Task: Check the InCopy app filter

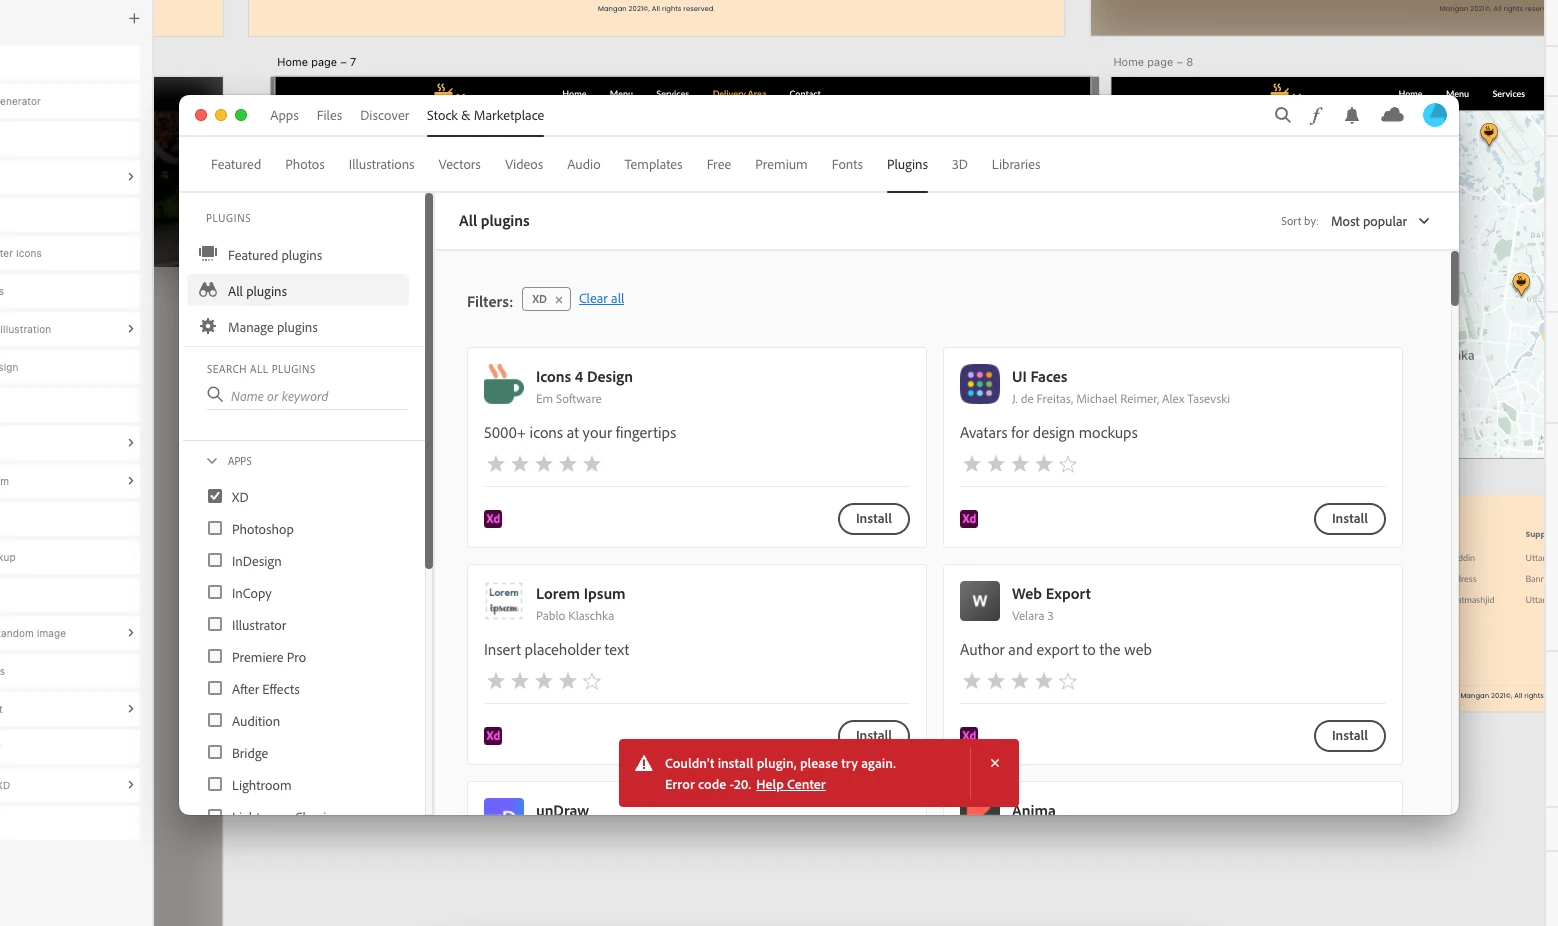Action: (x=215, y=592)
